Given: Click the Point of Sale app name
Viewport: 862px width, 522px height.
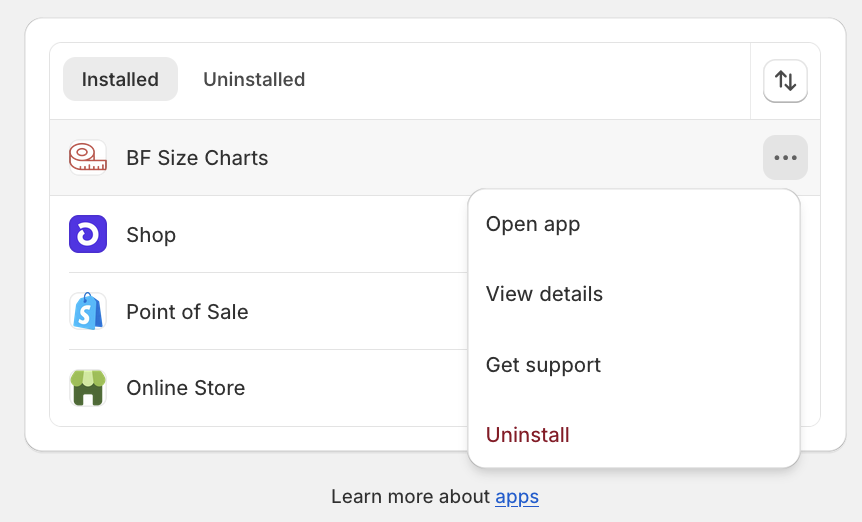Looking at the screenshot, I should coord(187,312).
